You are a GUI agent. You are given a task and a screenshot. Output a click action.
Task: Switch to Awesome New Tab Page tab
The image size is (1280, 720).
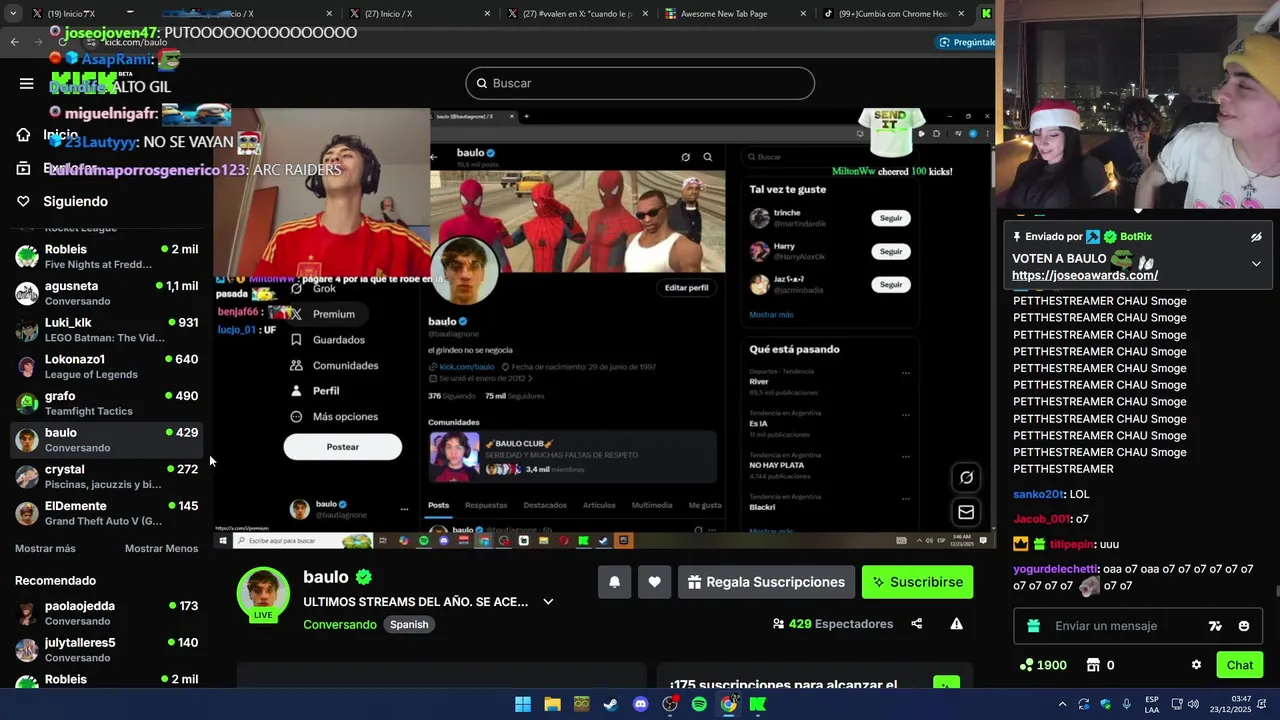coord(734,14)
